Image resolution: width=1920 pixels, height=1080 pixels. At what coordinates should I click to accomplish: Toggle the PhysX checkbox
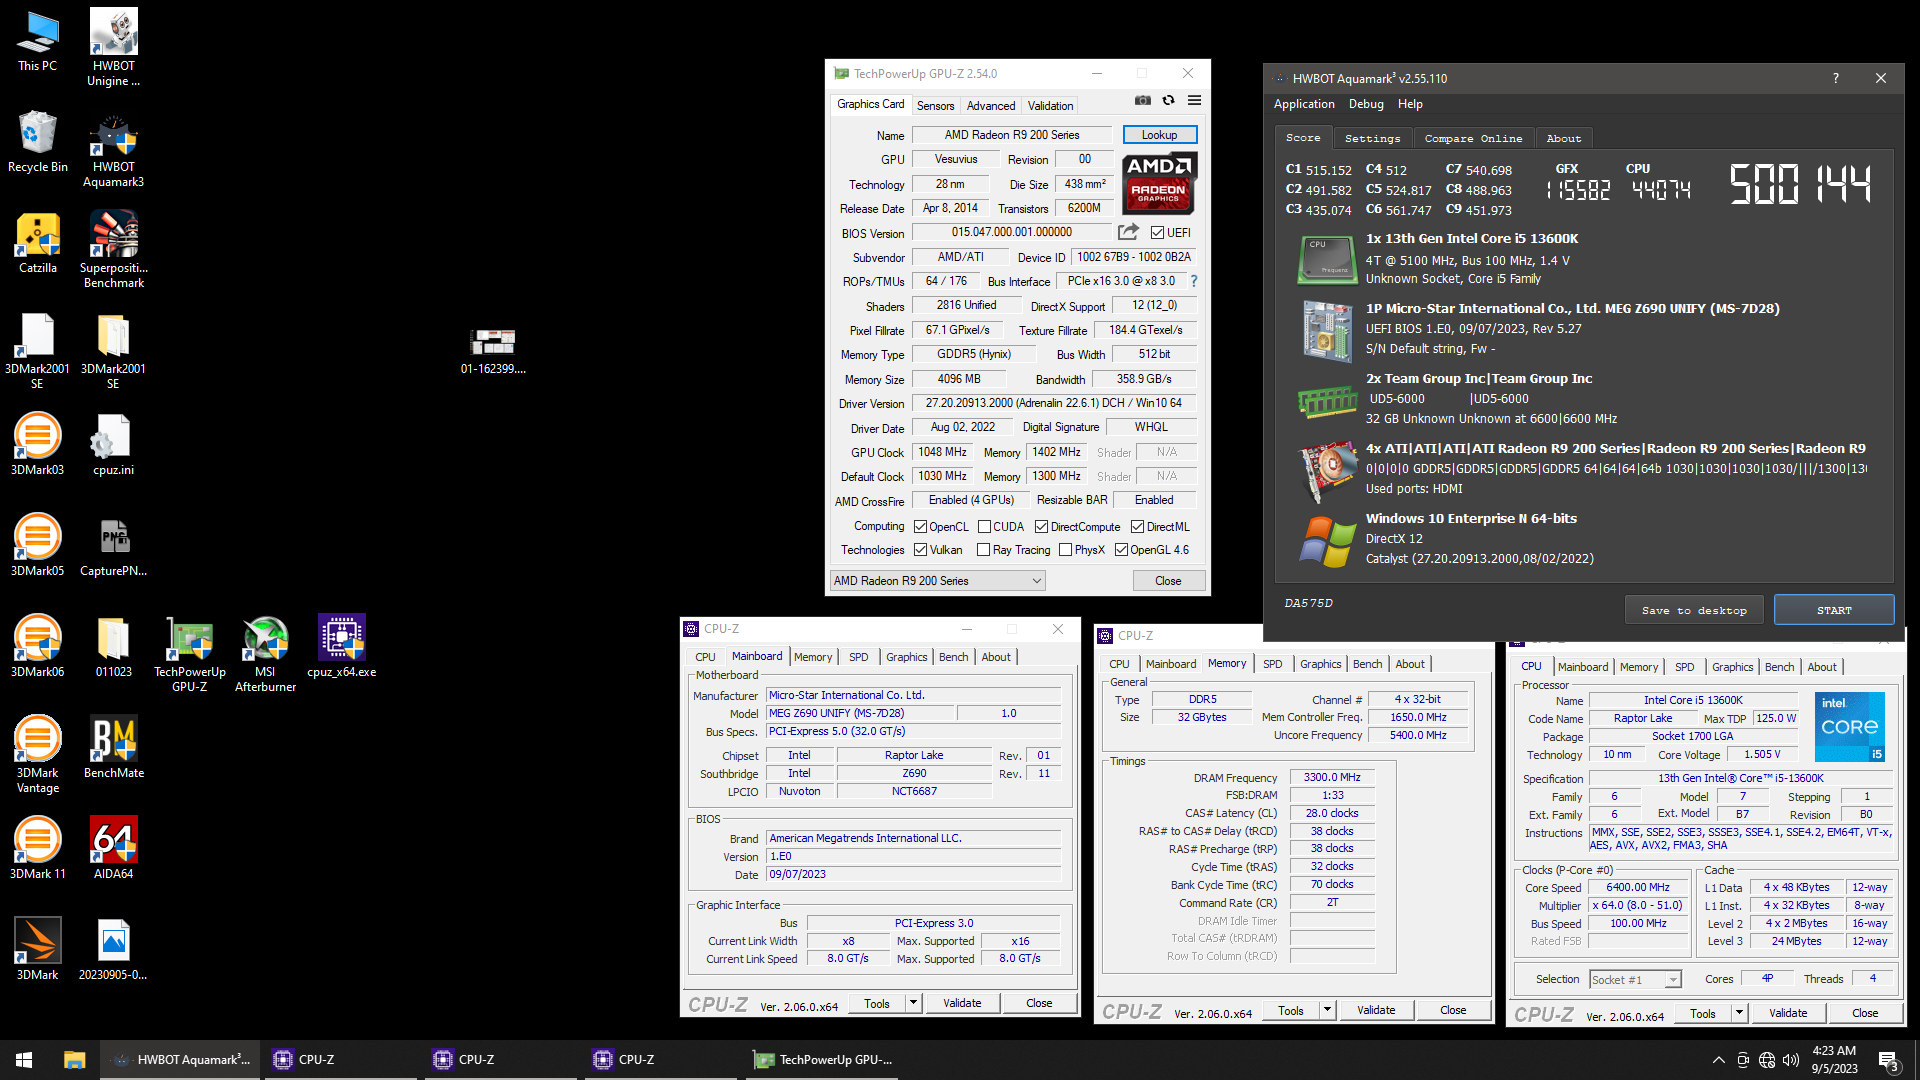coord(1065,549)
